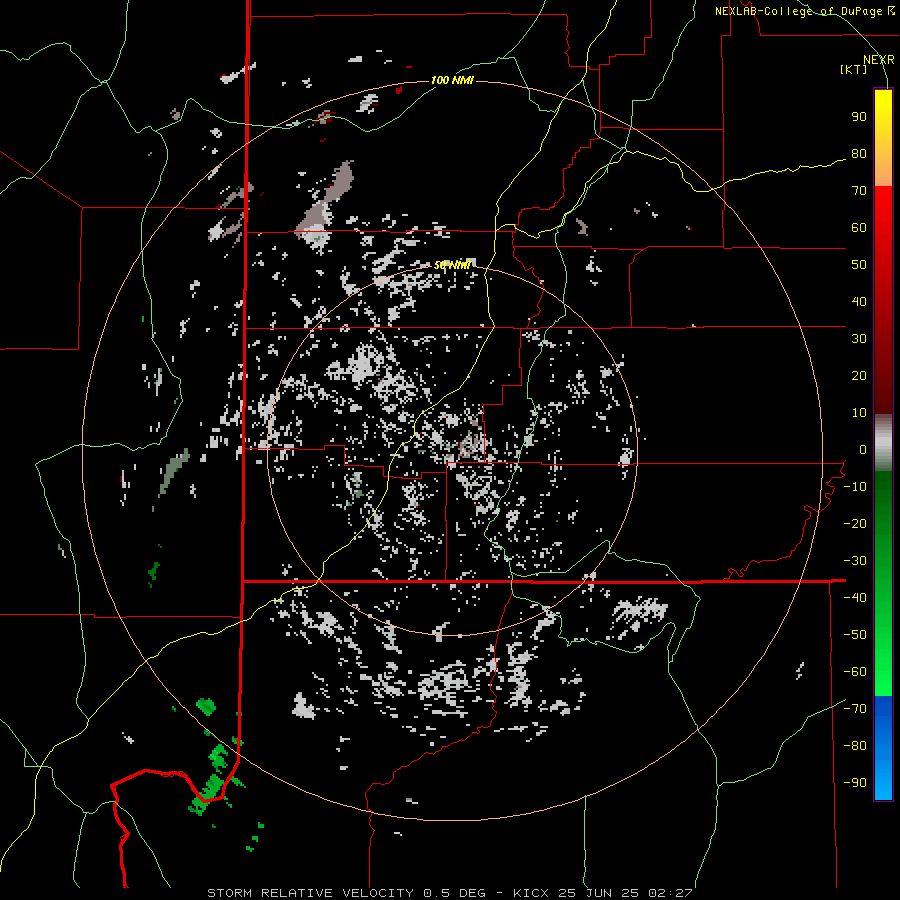900x900 pixels.
Task: Click the 25 JUN 25 date text
Action: [598, 893]
